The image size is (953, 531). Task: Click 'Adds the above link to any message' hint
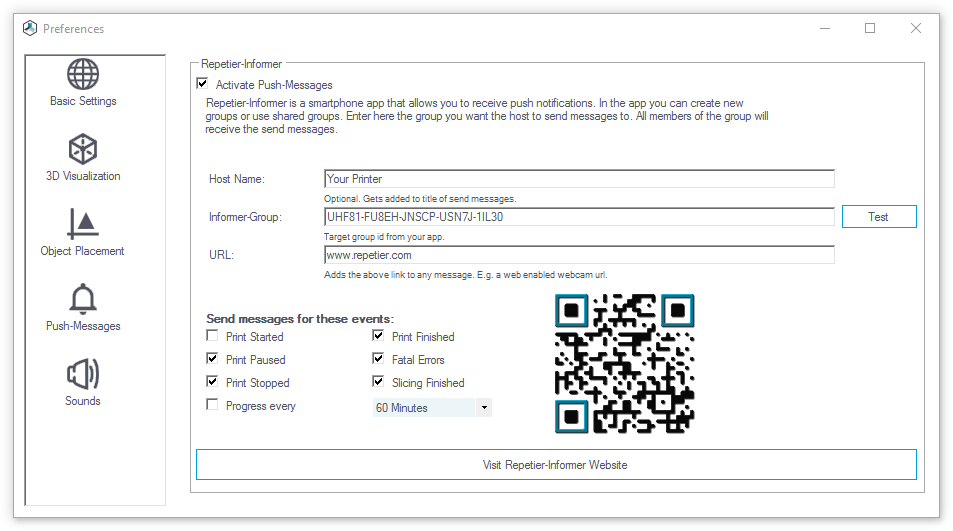[x=466, y=275]
